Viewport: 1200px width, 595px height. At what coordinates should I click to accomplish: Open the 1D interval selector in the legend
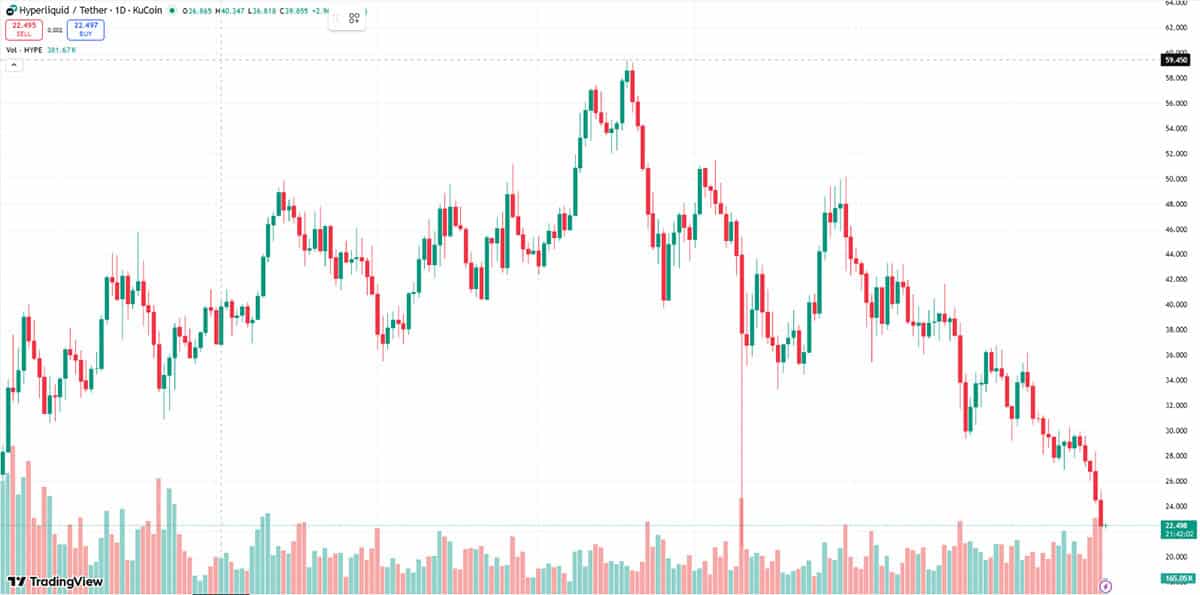click(122, 9)
